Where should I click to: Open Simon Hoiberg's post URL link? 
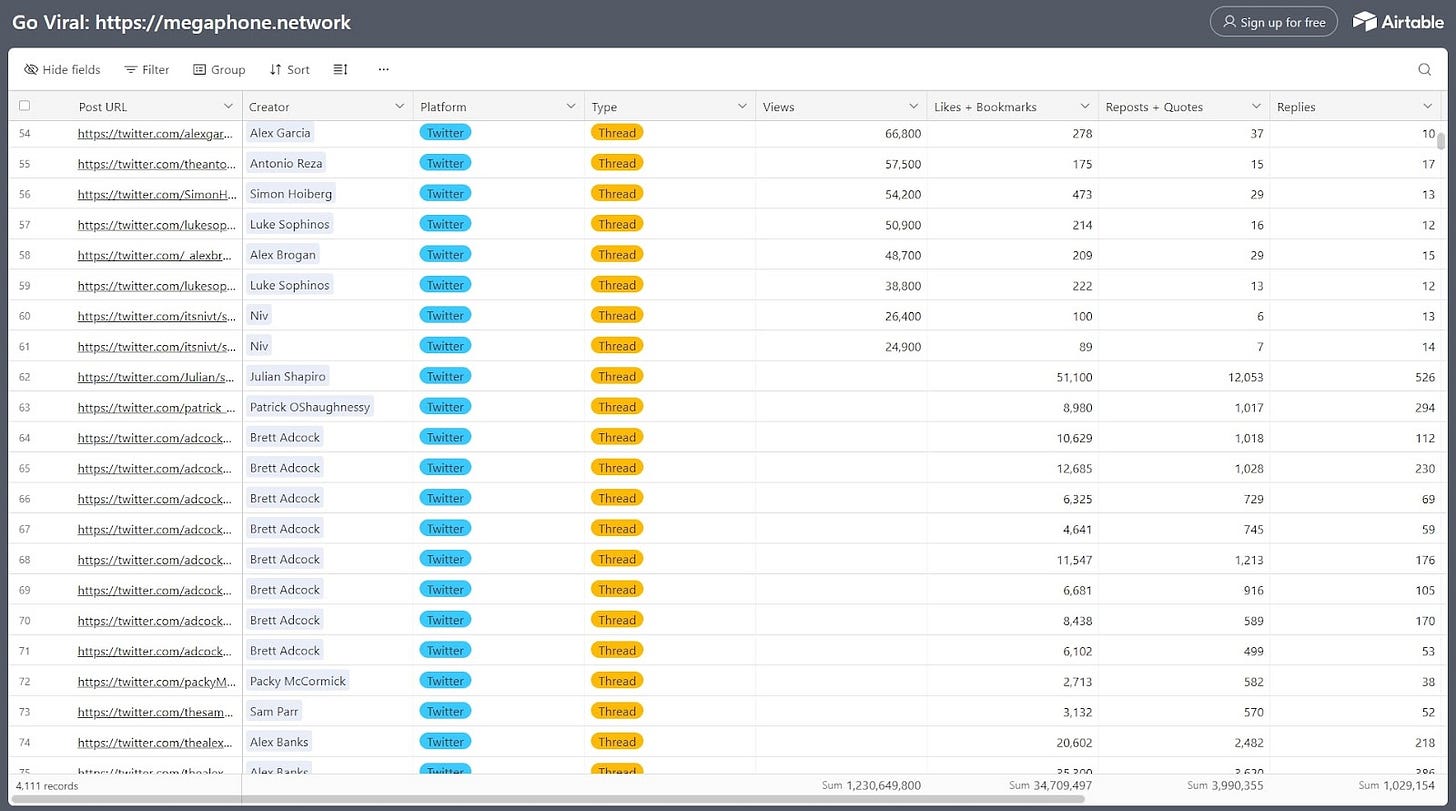(x=157, y=194)
